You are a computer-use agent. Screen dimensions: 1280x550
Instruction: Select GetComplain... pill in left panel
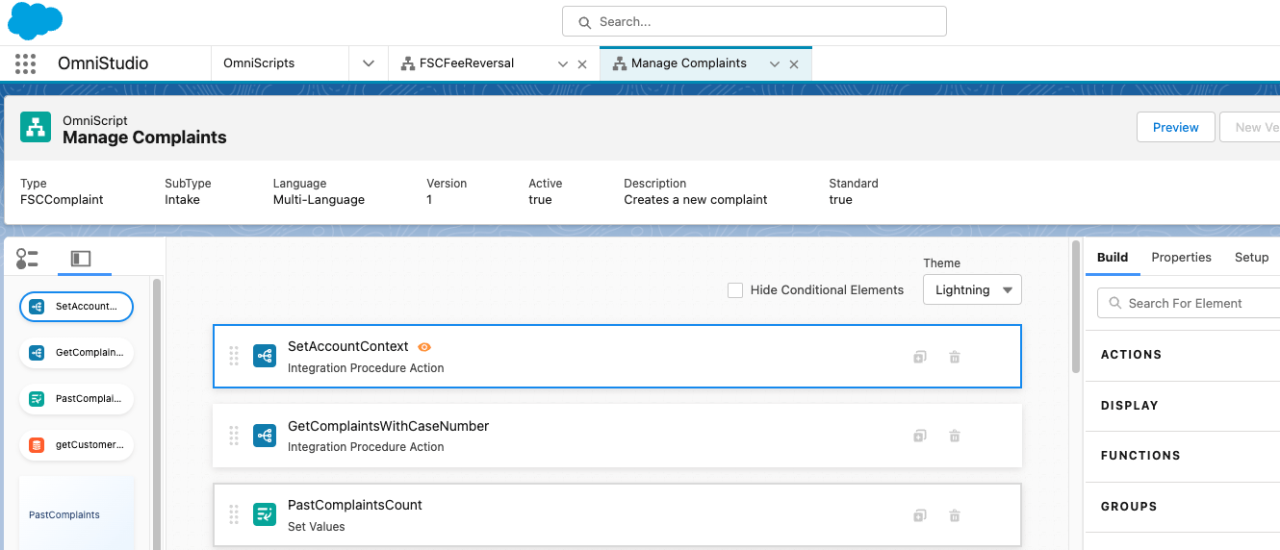click(x=76, y=352)
